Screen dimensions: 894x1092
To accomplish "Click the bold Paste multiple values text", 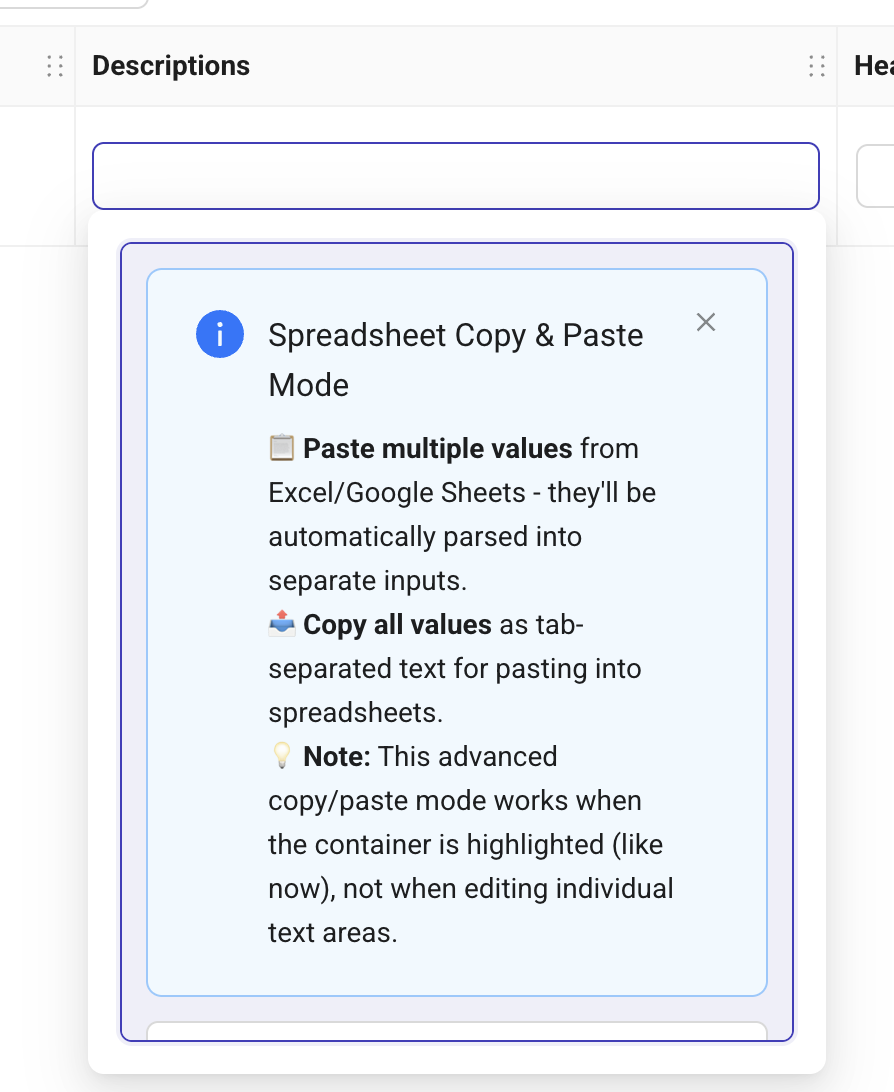I will coord(438,449).
